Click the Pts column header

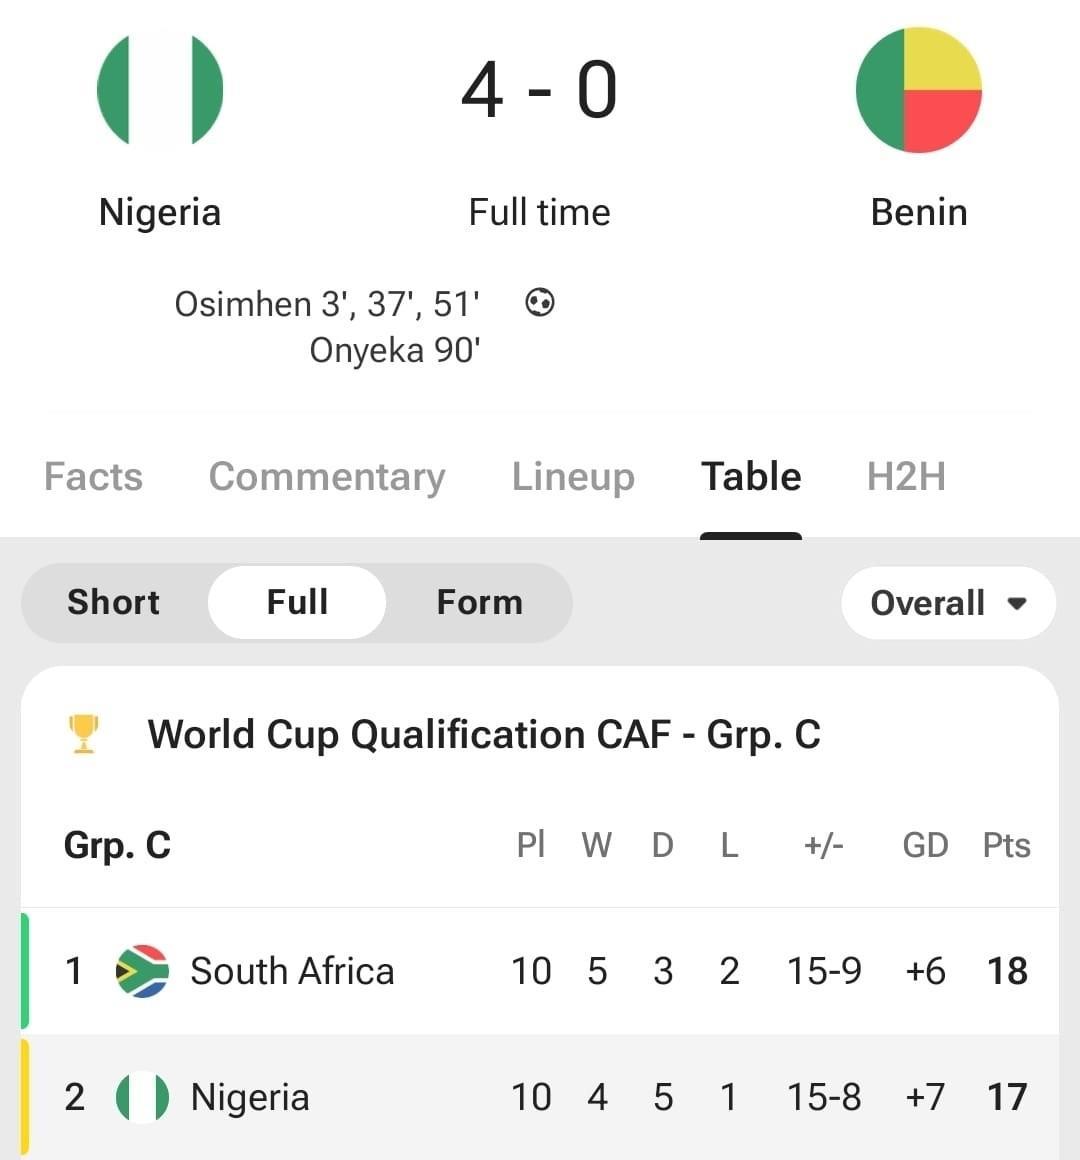(x=1006, y=846)
